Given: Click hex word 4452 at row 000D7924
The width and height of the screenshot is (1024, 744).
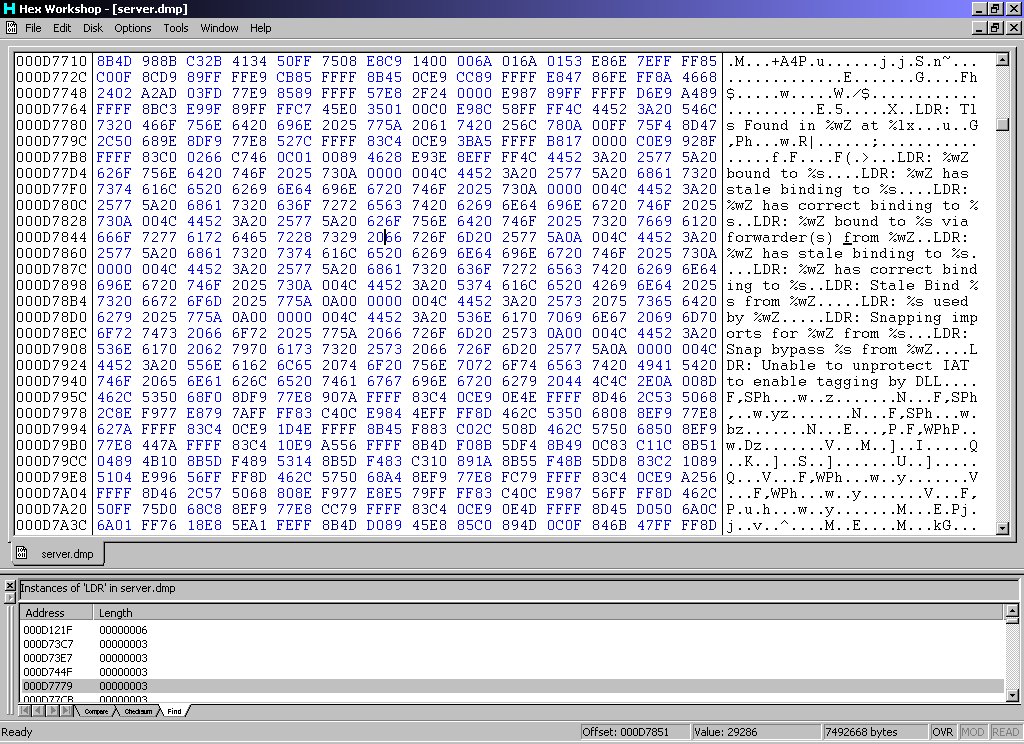Looking at the screenshot, I should point(114,365).
